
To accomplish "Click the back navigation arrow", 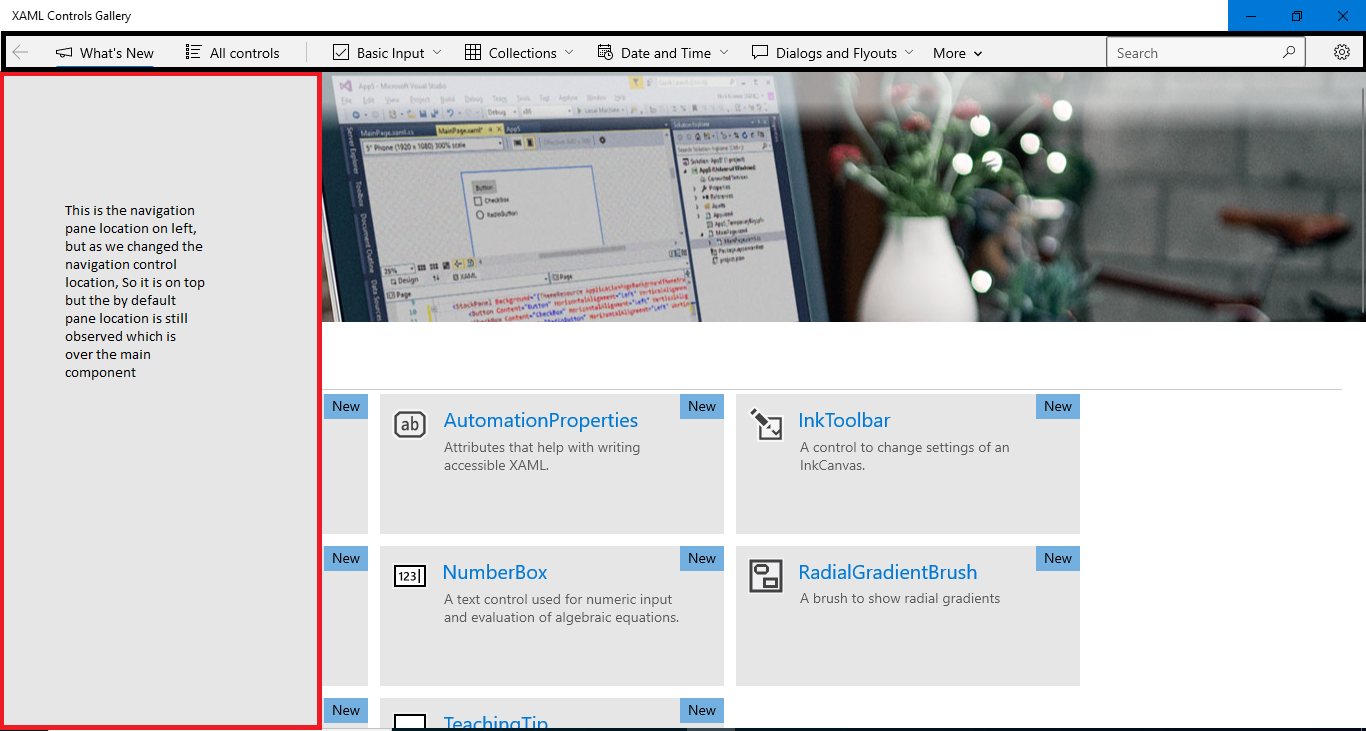I will [21, 52].
